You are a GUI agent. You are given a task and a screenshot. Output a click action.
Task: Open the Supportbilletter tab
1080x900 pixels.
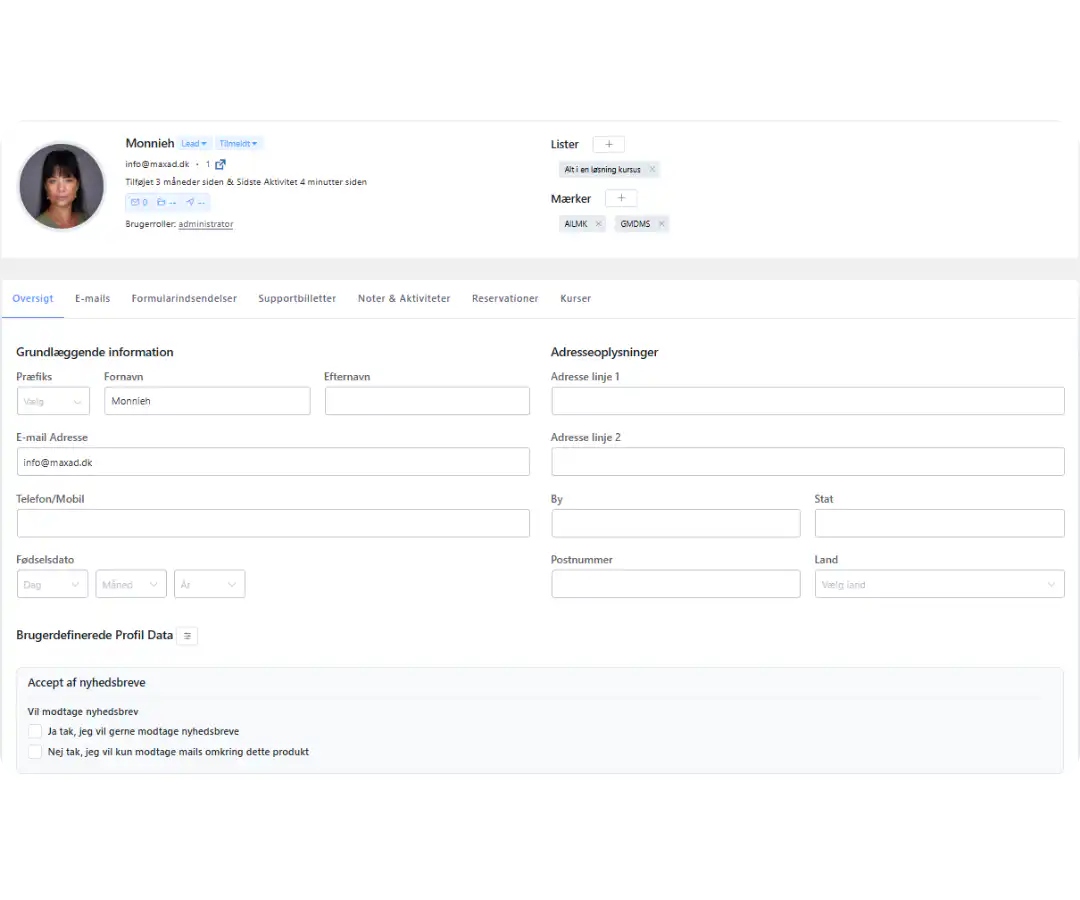[296, 298]
